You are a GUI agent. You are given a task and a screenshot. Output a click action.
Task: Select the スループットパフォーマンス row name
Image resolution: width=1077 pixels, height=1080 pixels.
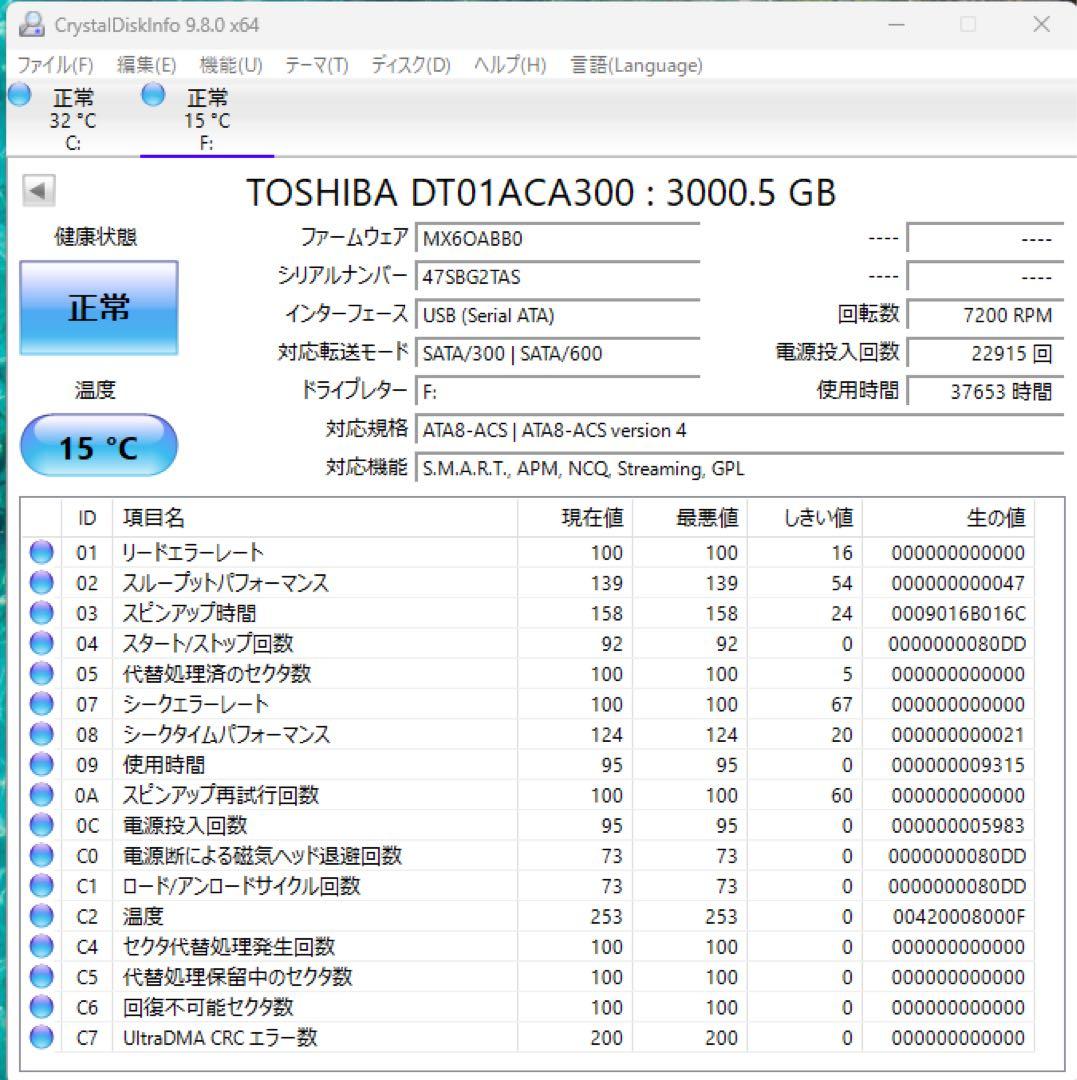[x=226, y=583]
